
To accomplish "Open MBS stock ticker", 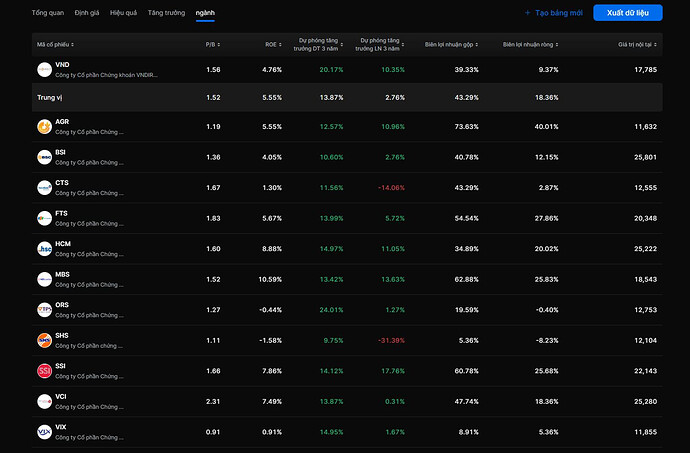I will [62, 274].
